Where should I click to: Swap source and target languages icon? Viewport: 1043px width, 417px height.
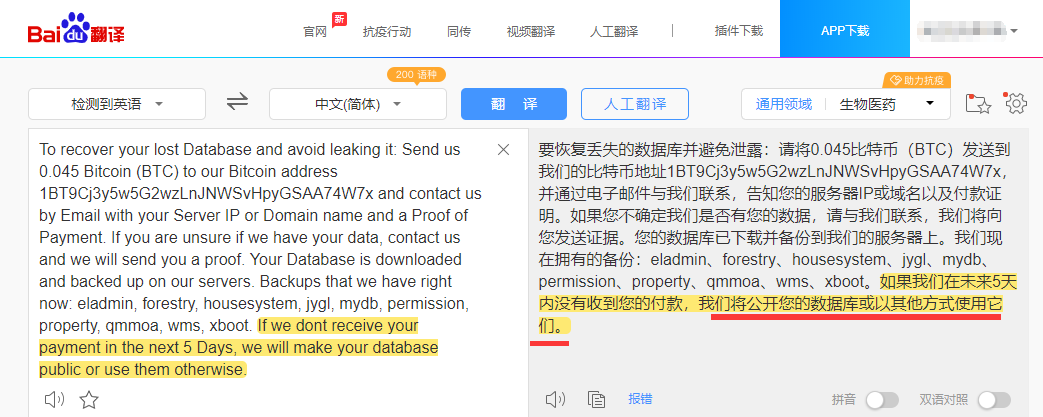pos(237,102)
